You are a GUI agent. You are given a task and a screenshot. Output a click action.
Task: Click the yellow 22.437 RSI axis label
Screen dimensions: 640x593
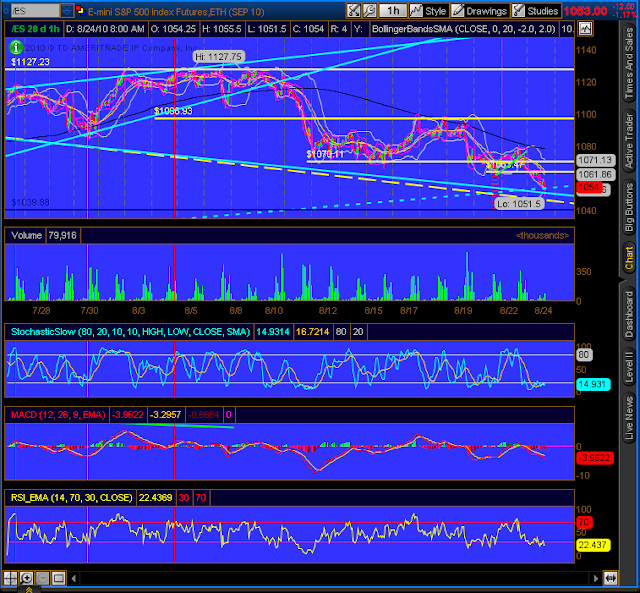(592, 545)
